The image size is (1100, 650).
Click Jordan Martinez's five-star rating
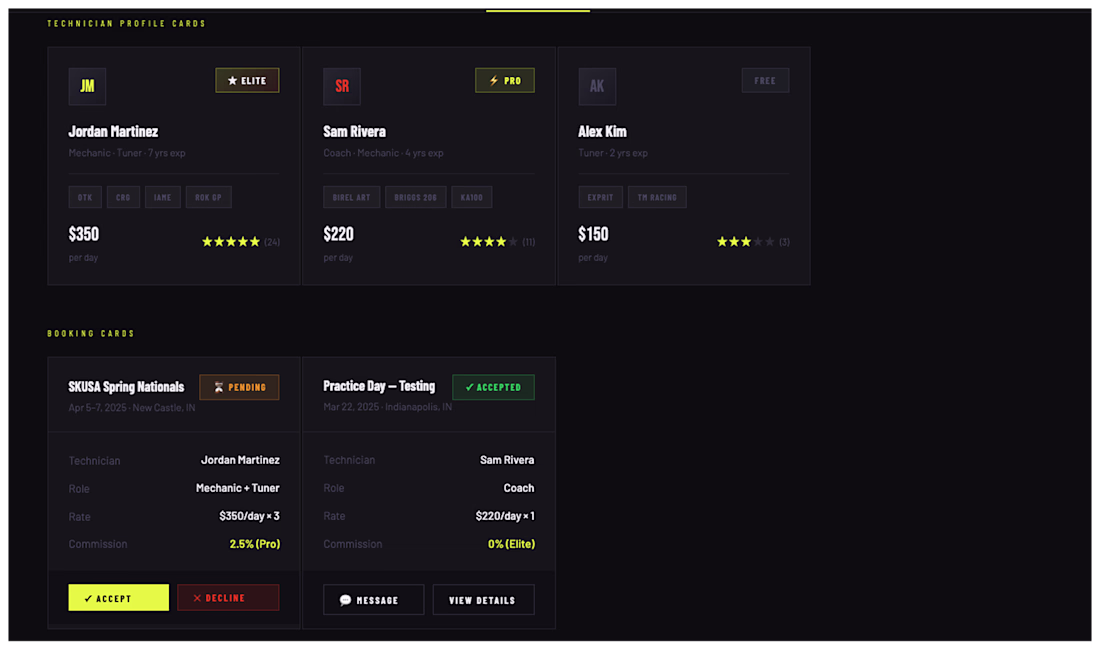click(231, 242)
